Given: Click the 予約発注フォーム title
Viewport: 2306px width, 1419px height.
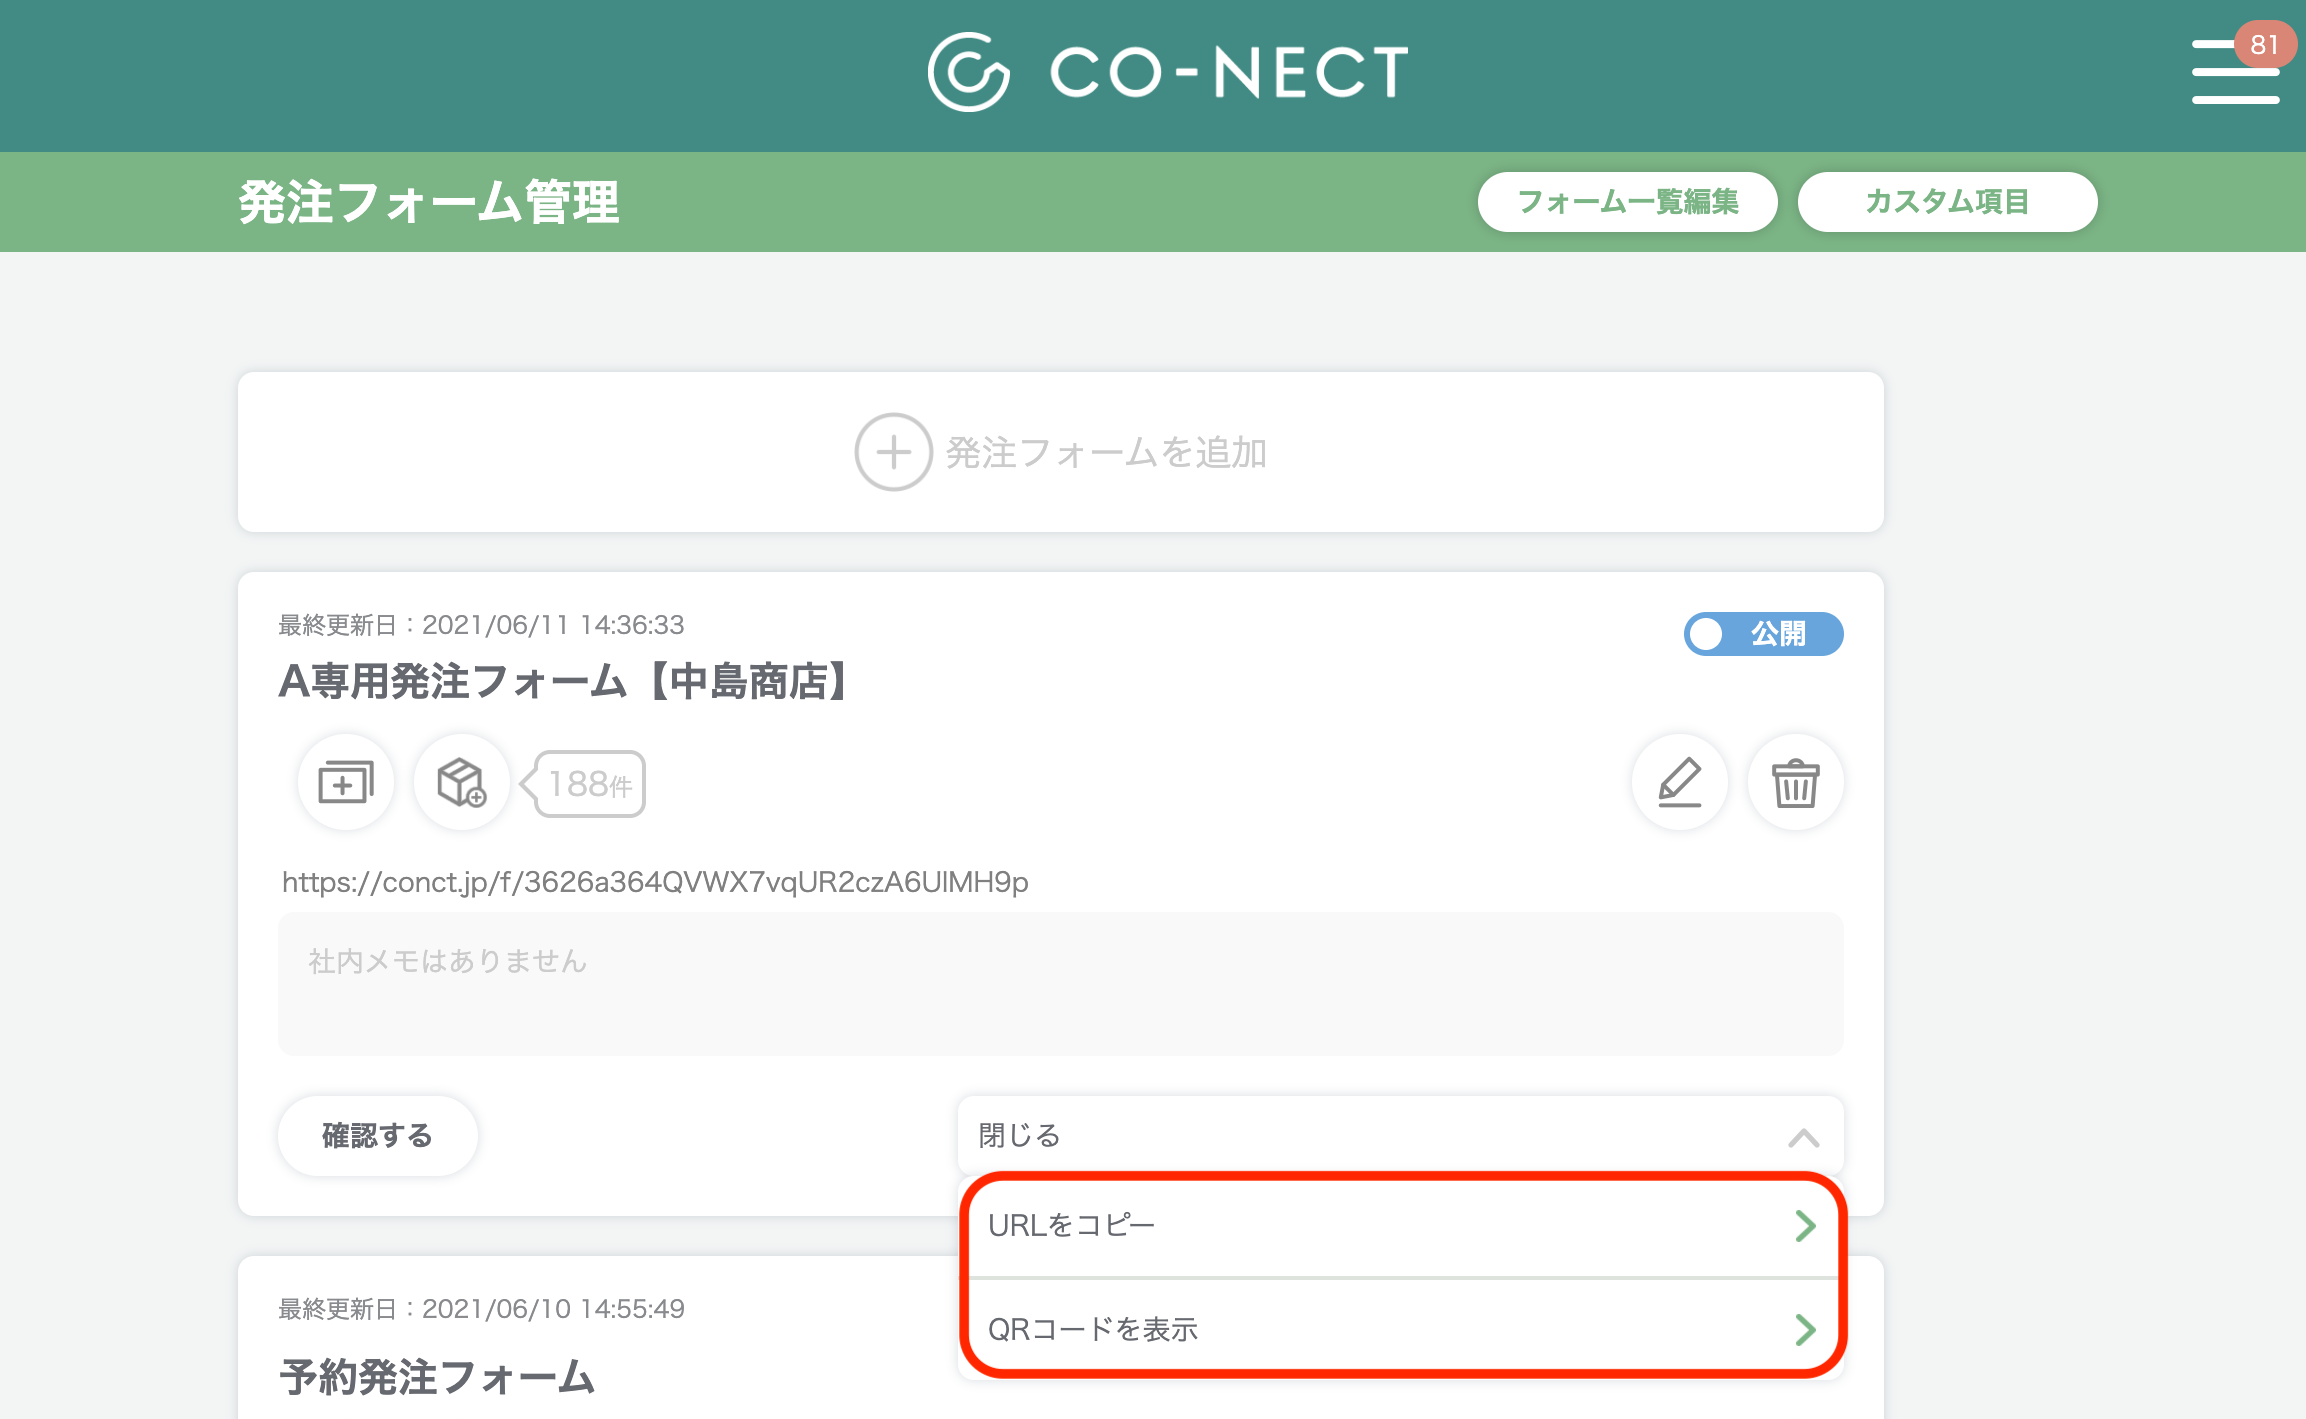Looking at the screenshot, I should (437, 1377).
